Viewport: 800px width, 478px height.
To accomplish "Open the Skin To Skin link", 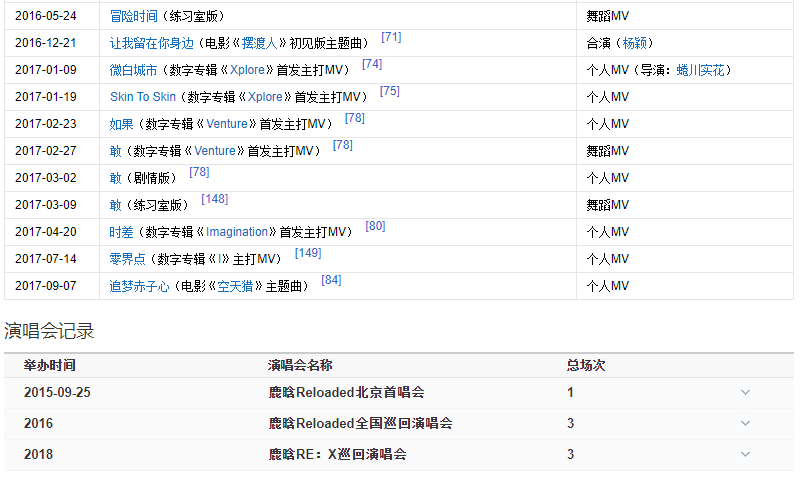I will point(142,98).
